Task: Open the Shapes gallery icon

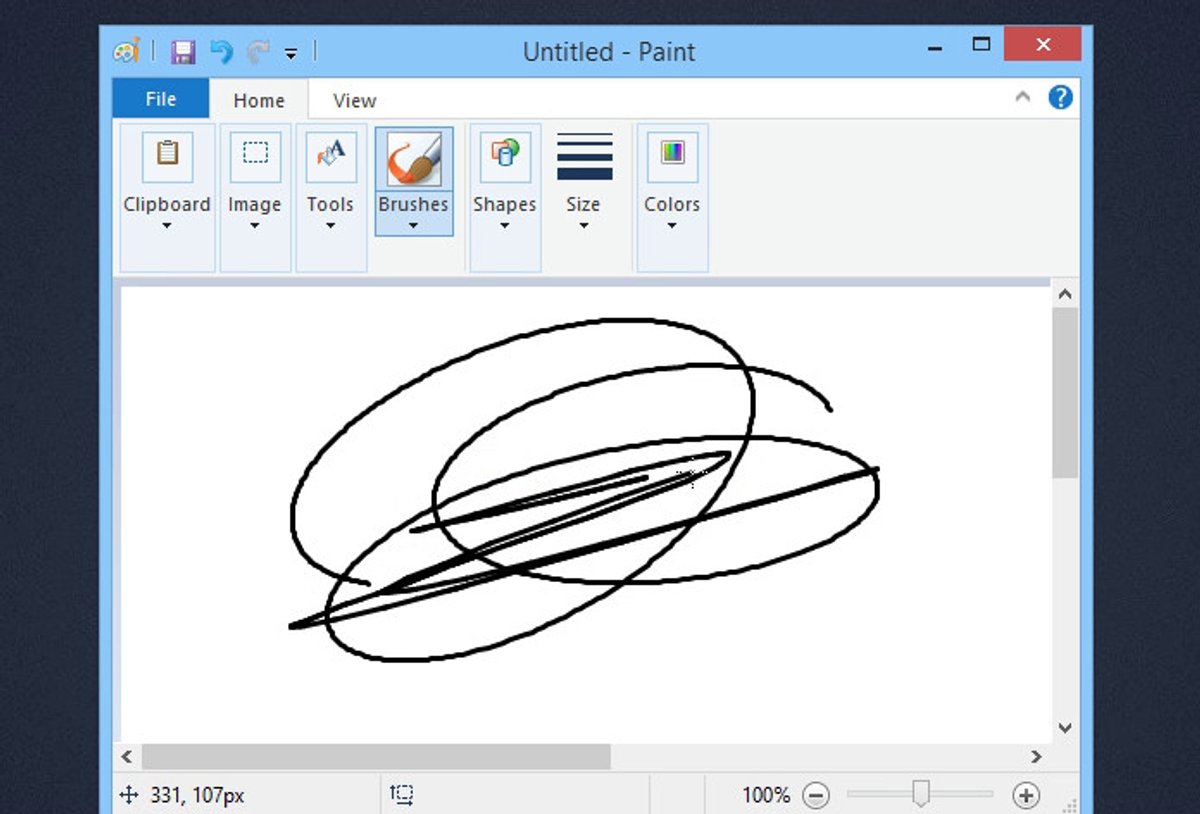Action: tap(504, 155)
